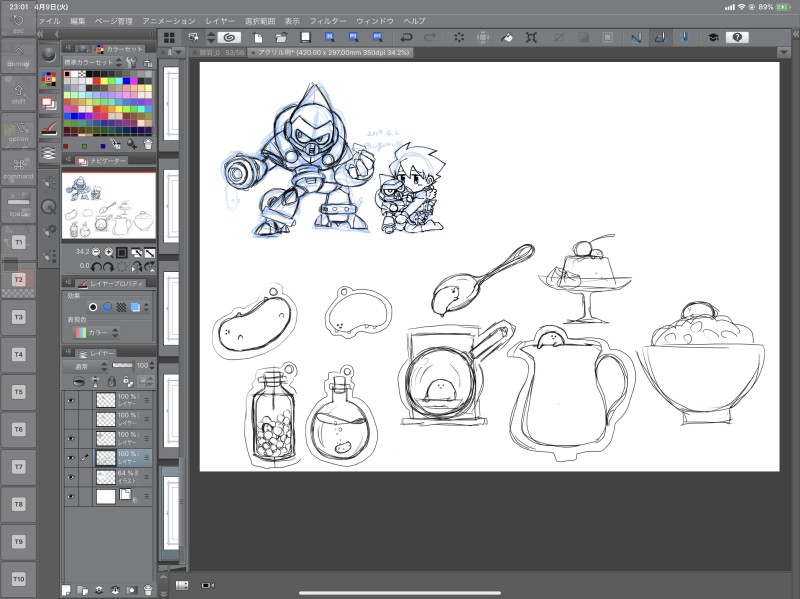Open the 通常 blending mode dropdown
Viewport: 800px width, 599px height.
[87, 366]
